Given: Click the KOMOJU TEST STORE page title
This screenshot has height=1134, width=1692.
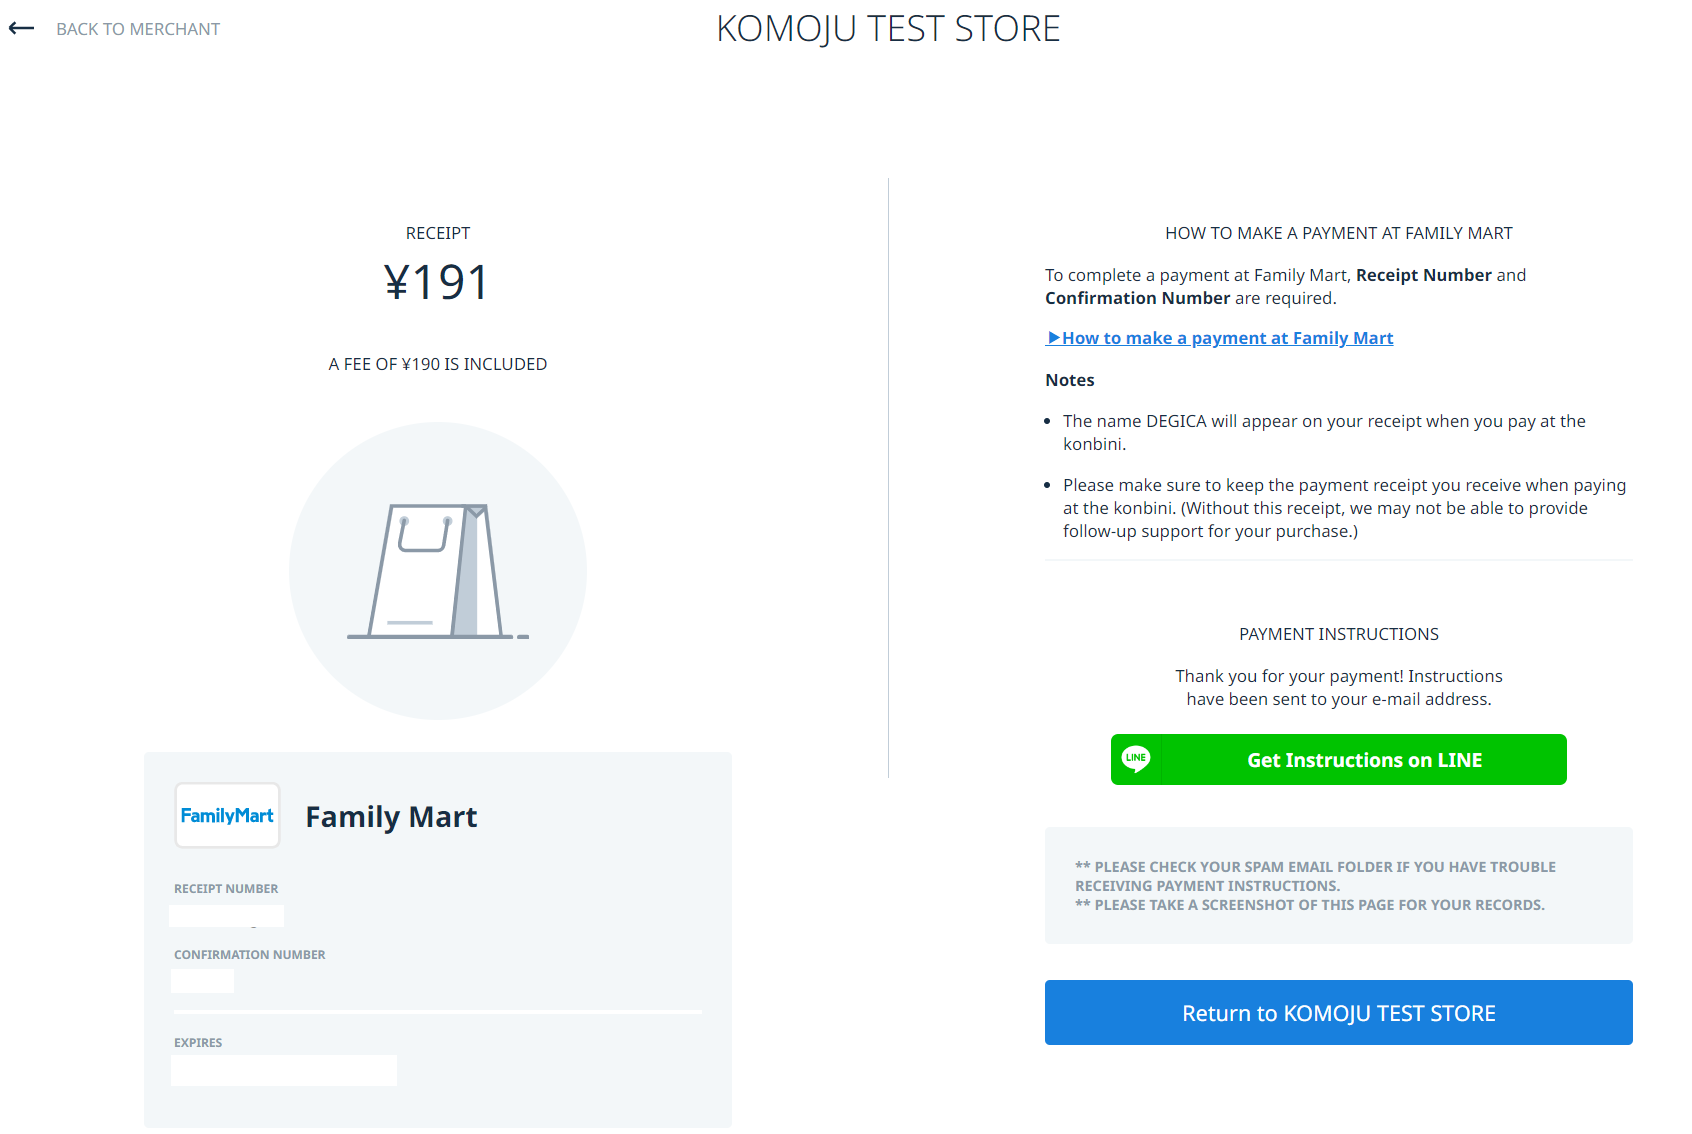Looking at the screenshot, I should (888, 29).
